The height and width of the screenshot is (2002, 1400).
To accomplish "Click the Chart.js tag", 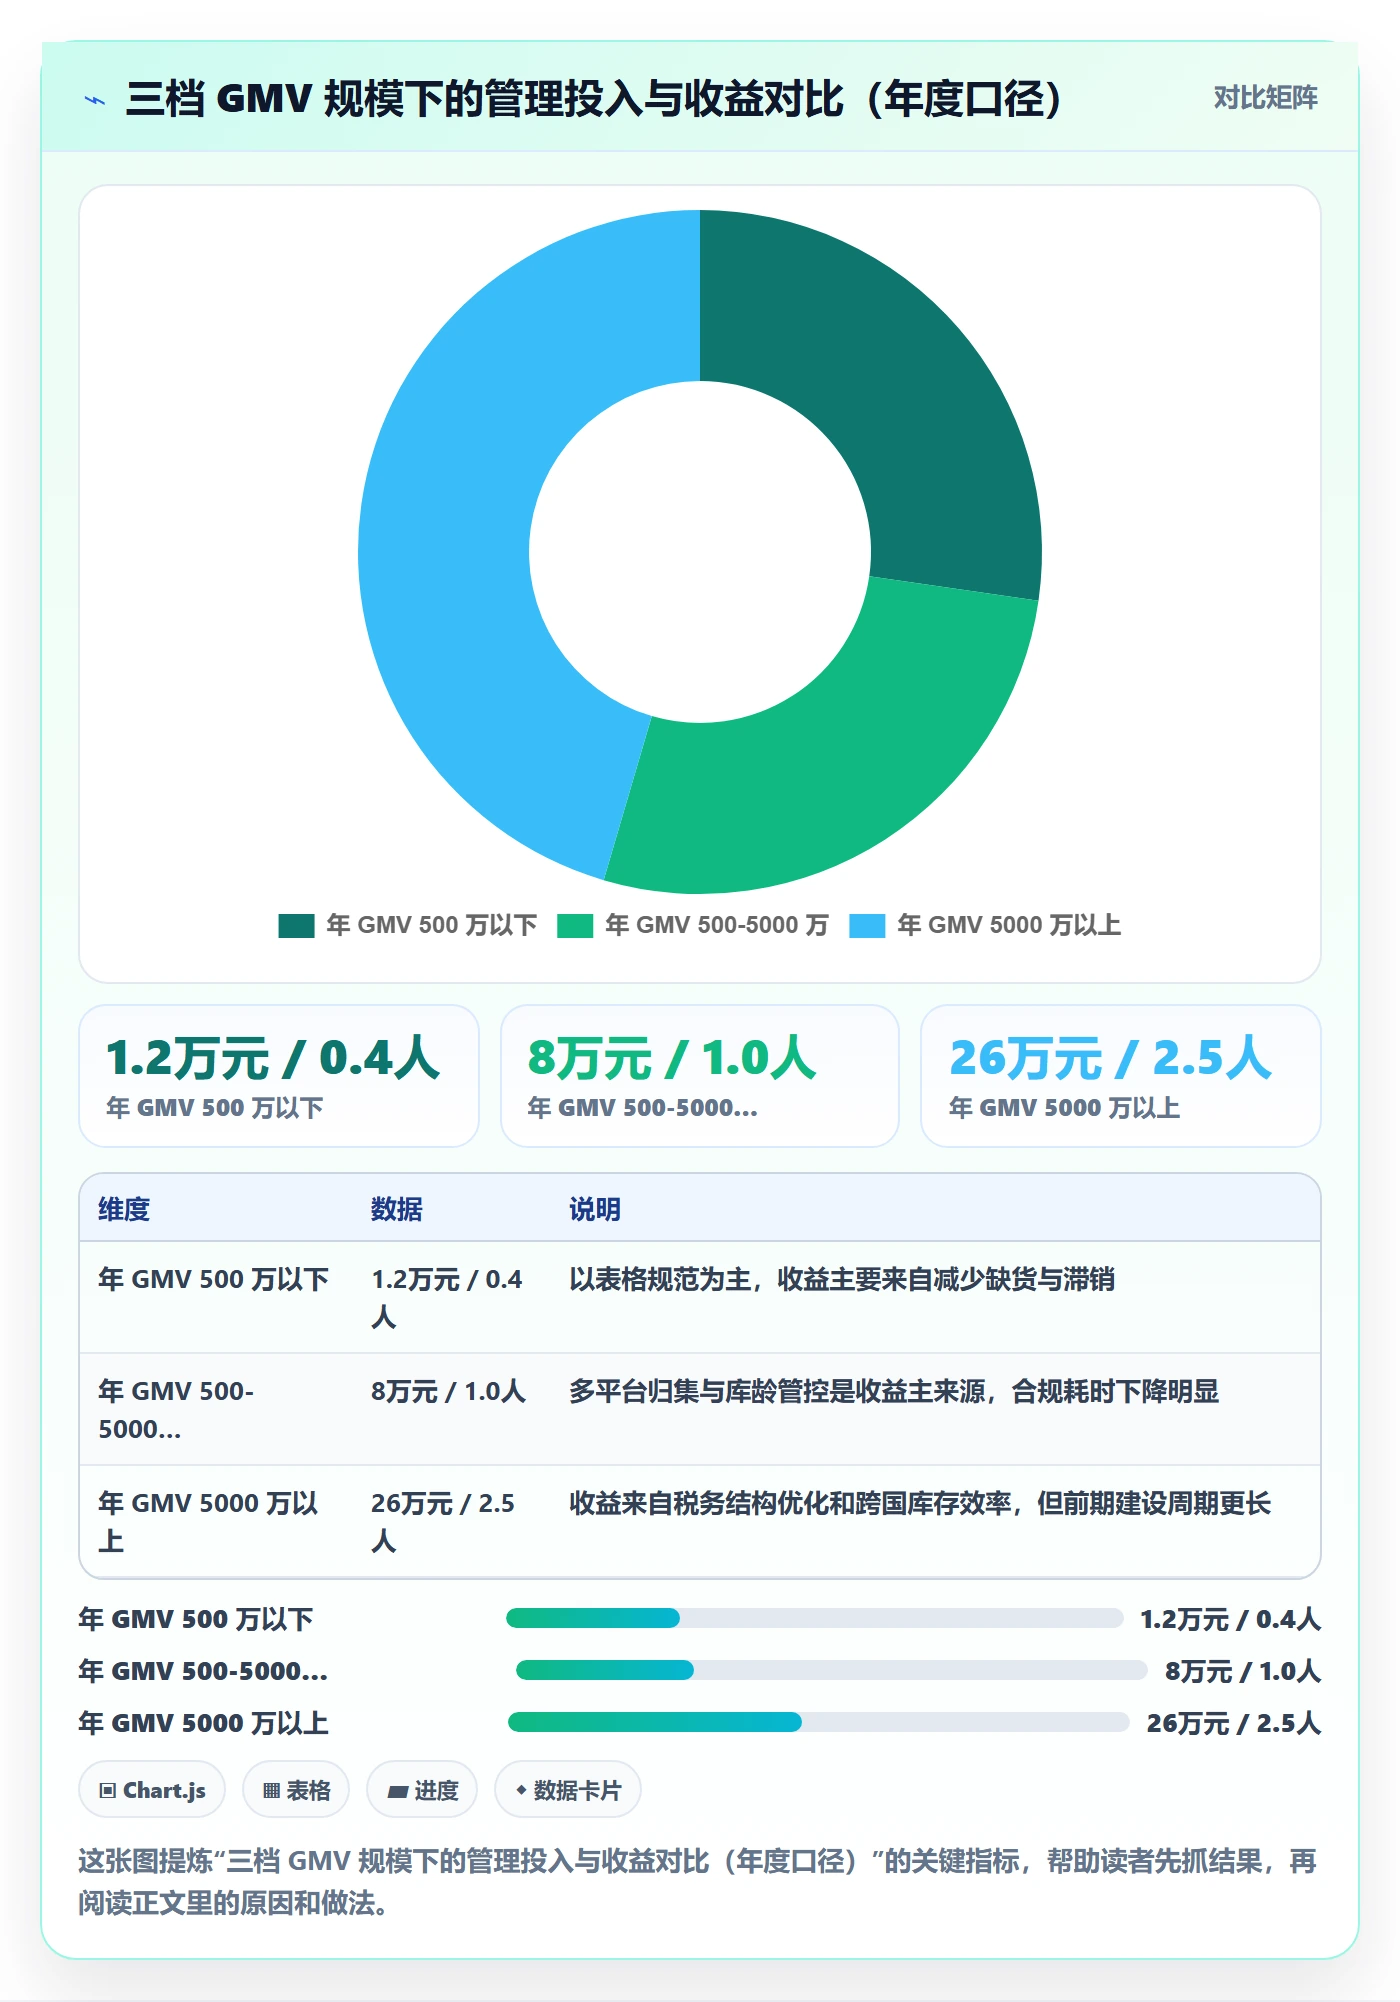I will (x=152, y=1790).
